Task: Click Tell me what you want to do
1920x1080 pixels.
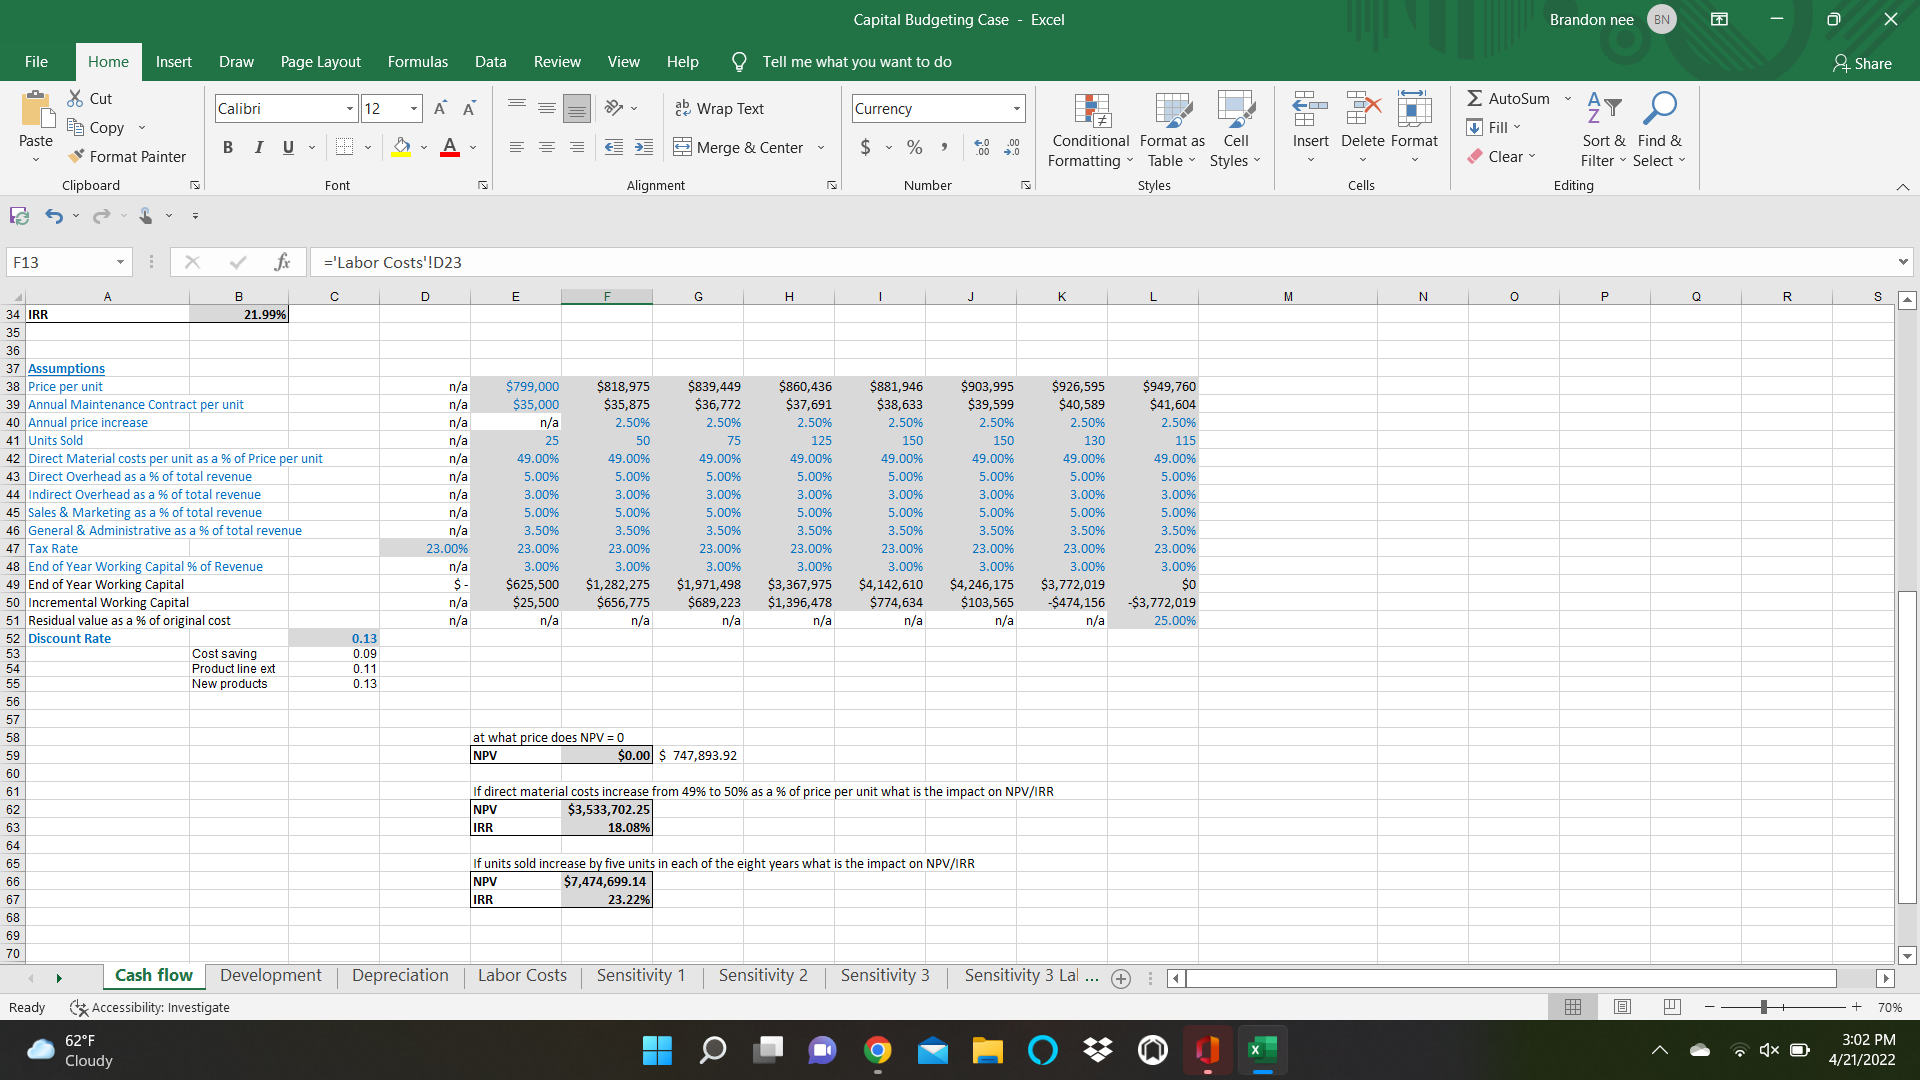Action: (855, 61)
